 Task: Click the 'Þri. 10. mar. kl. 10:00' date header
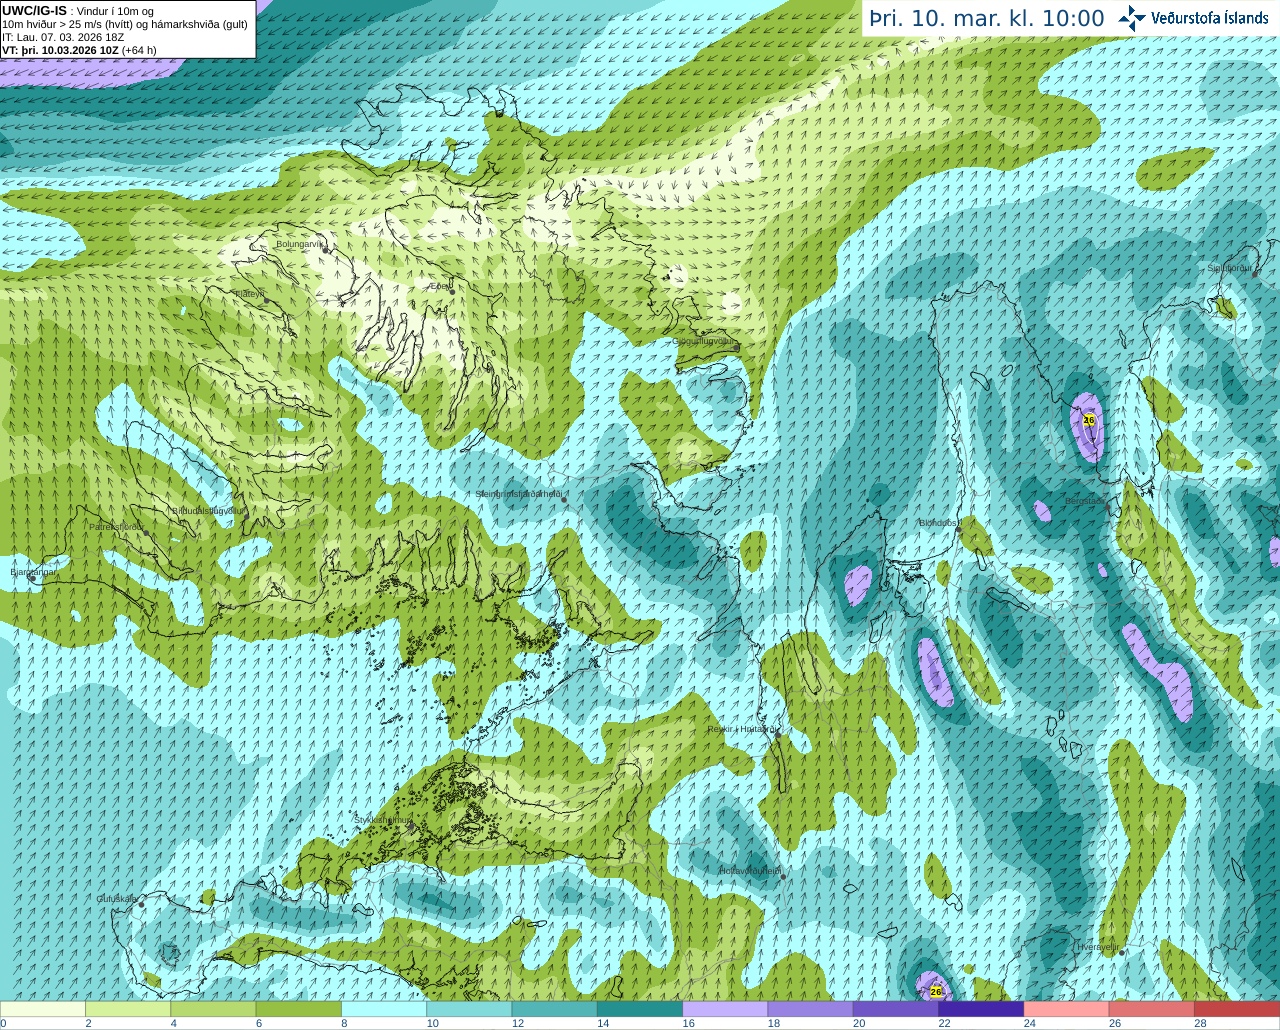(x=987, y=19)
